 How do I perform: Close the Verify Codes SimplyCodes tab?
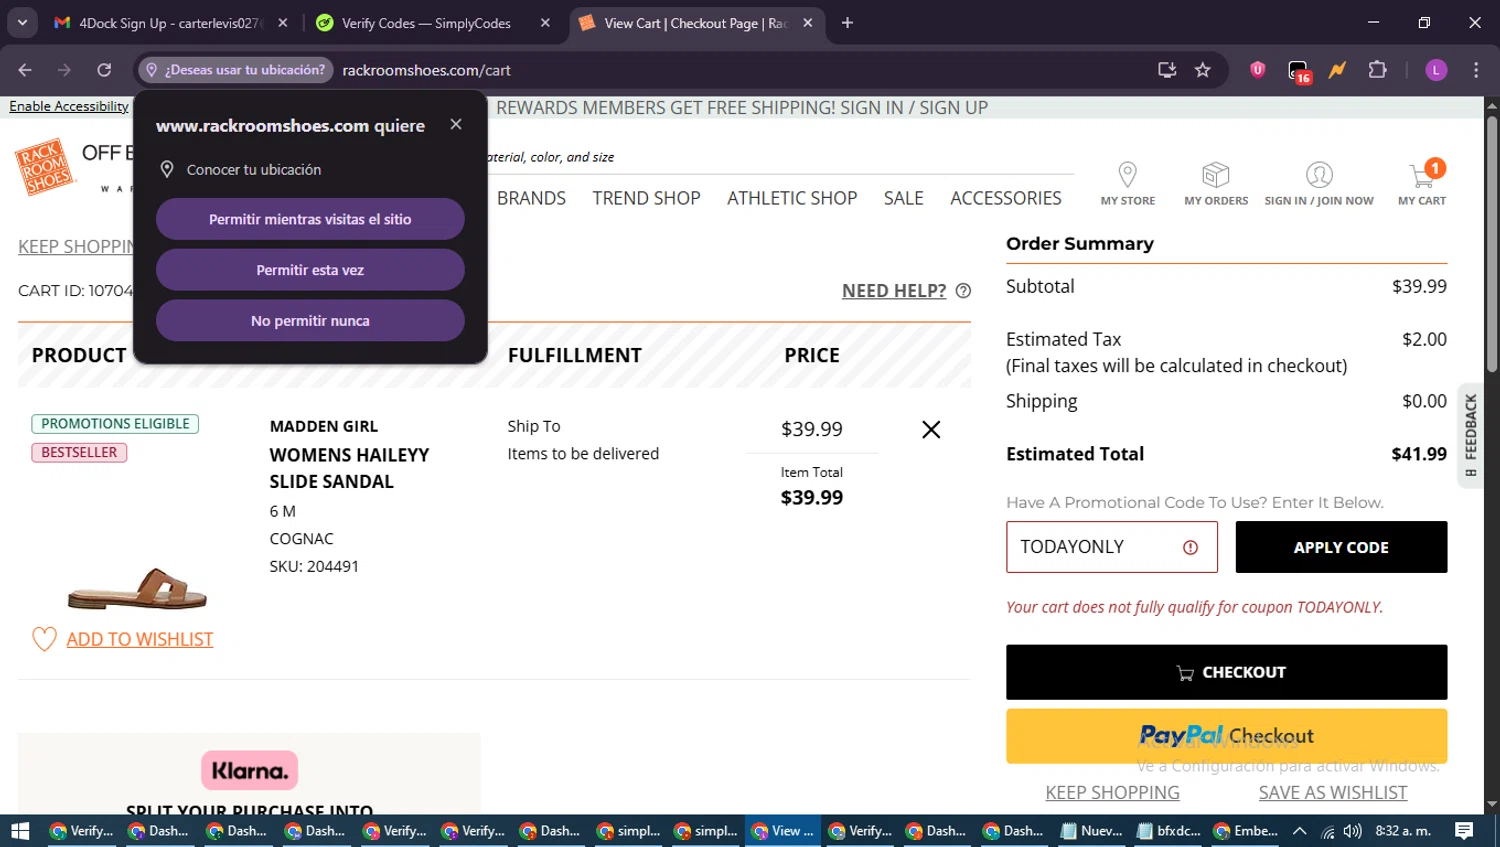tap(545, 22)
